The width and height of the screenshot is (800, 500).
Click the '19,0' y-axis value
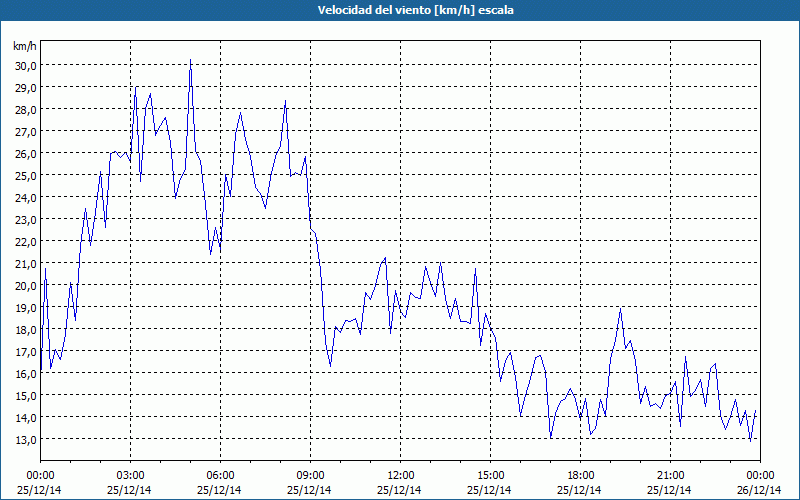coord(24,307)
